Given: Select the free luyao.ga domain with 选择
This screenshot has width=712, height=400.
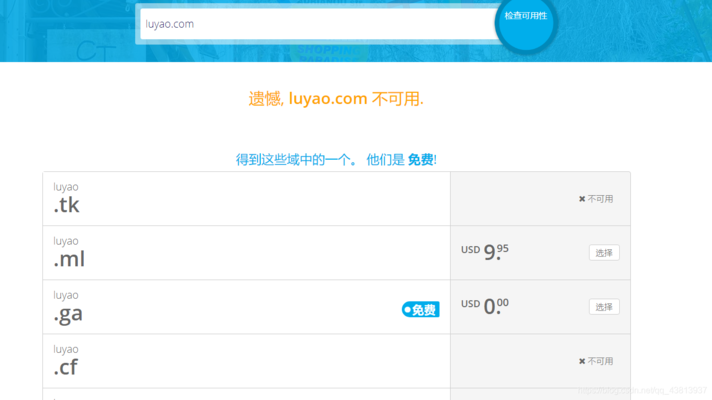Looking at the screenshot, I should [x=604, y=307].
